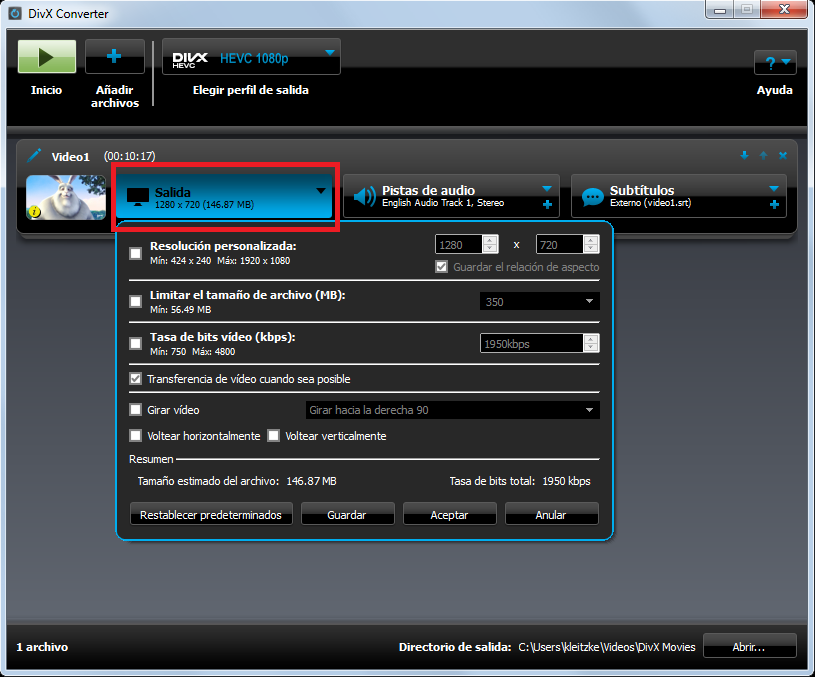Viewport: 815px width, 677px height.
Task: Check Voltear horizontalmente
Action: coord(136,435)
